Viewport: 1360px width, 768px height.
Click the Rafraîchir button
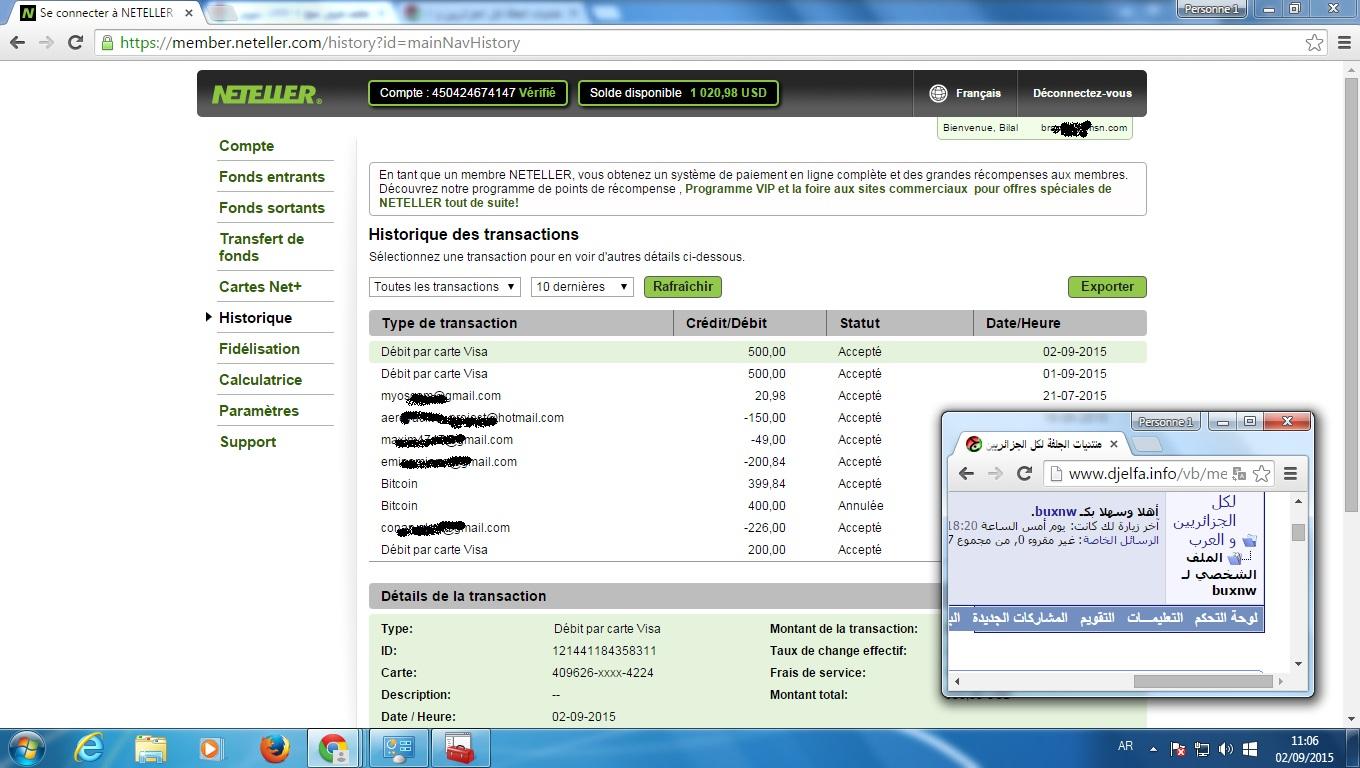(683, 287)
